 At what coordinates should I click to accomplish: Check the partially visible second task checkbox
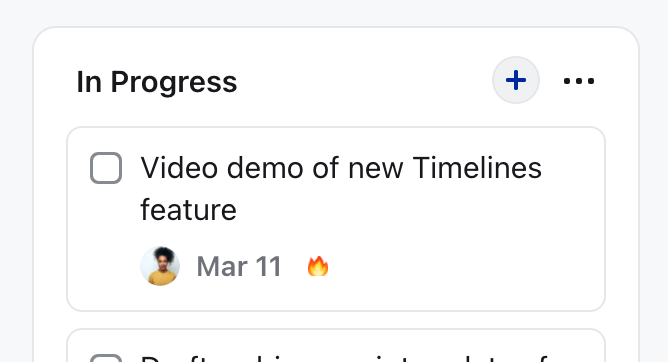point(106,358)
